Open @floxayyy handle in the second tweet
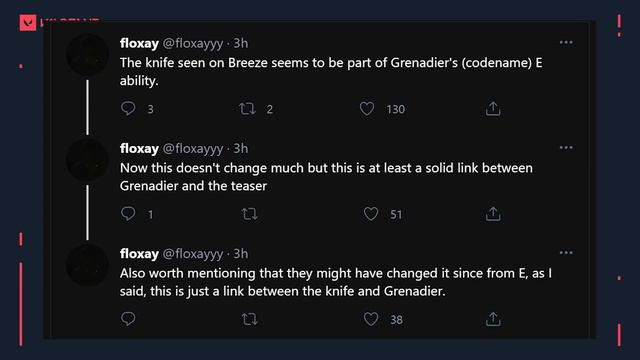 193,149
